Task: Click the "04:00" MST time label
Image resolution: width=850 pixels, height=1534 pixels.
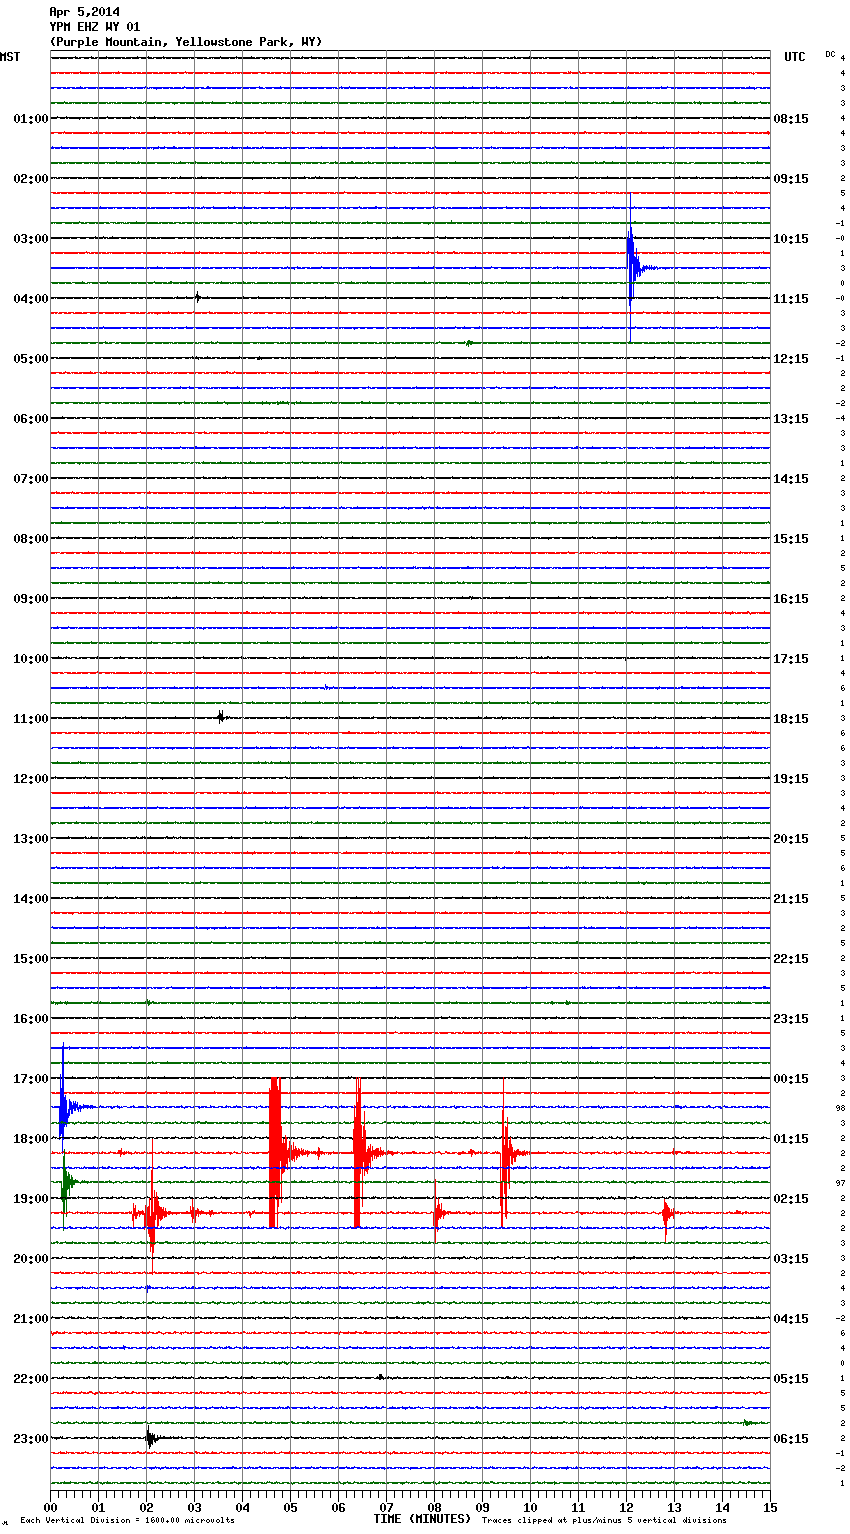Action: point(31,299)
